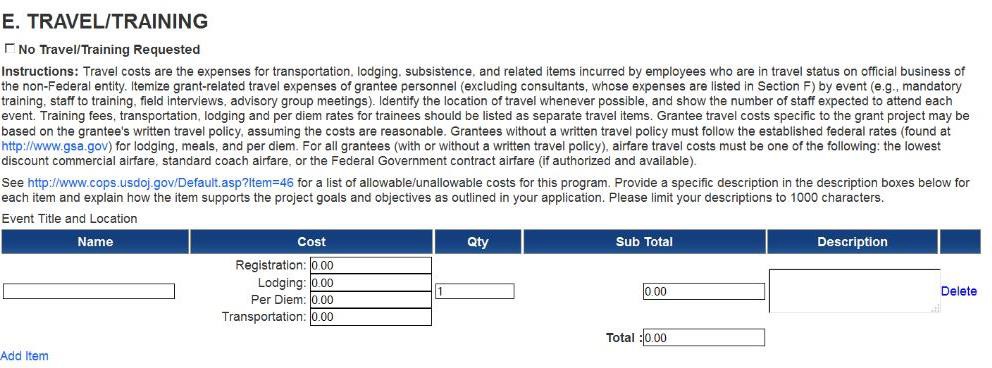The height and width of the screenshot is (368, 992).
Task: Click the Sub Total field
Action: click(x=704, y=291)
